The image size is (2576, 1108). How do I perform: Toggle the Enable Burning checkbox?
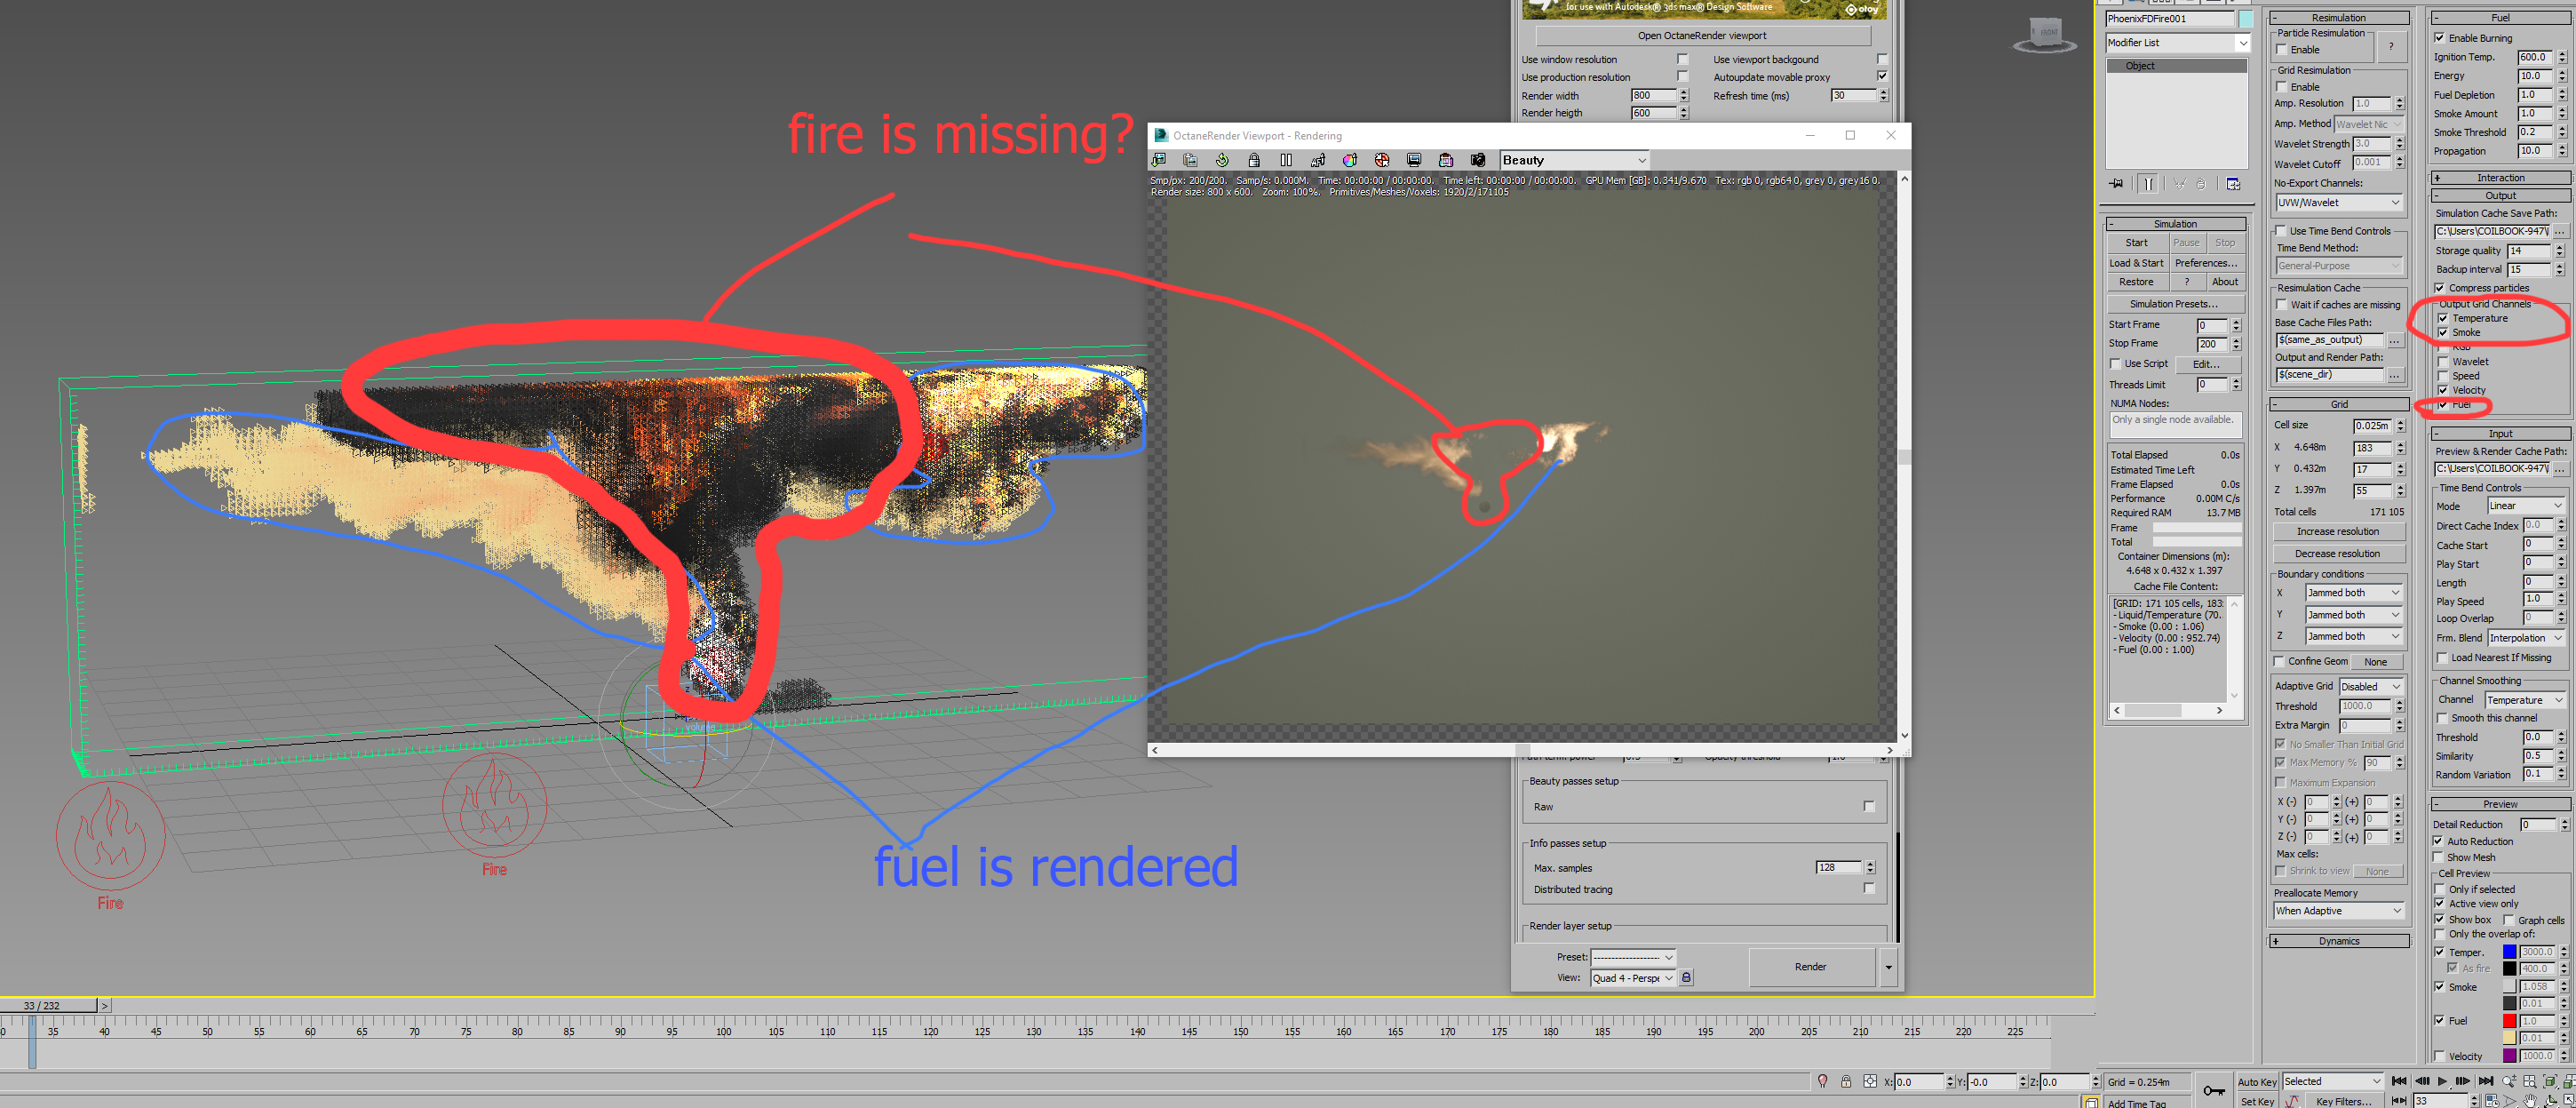2440,38
